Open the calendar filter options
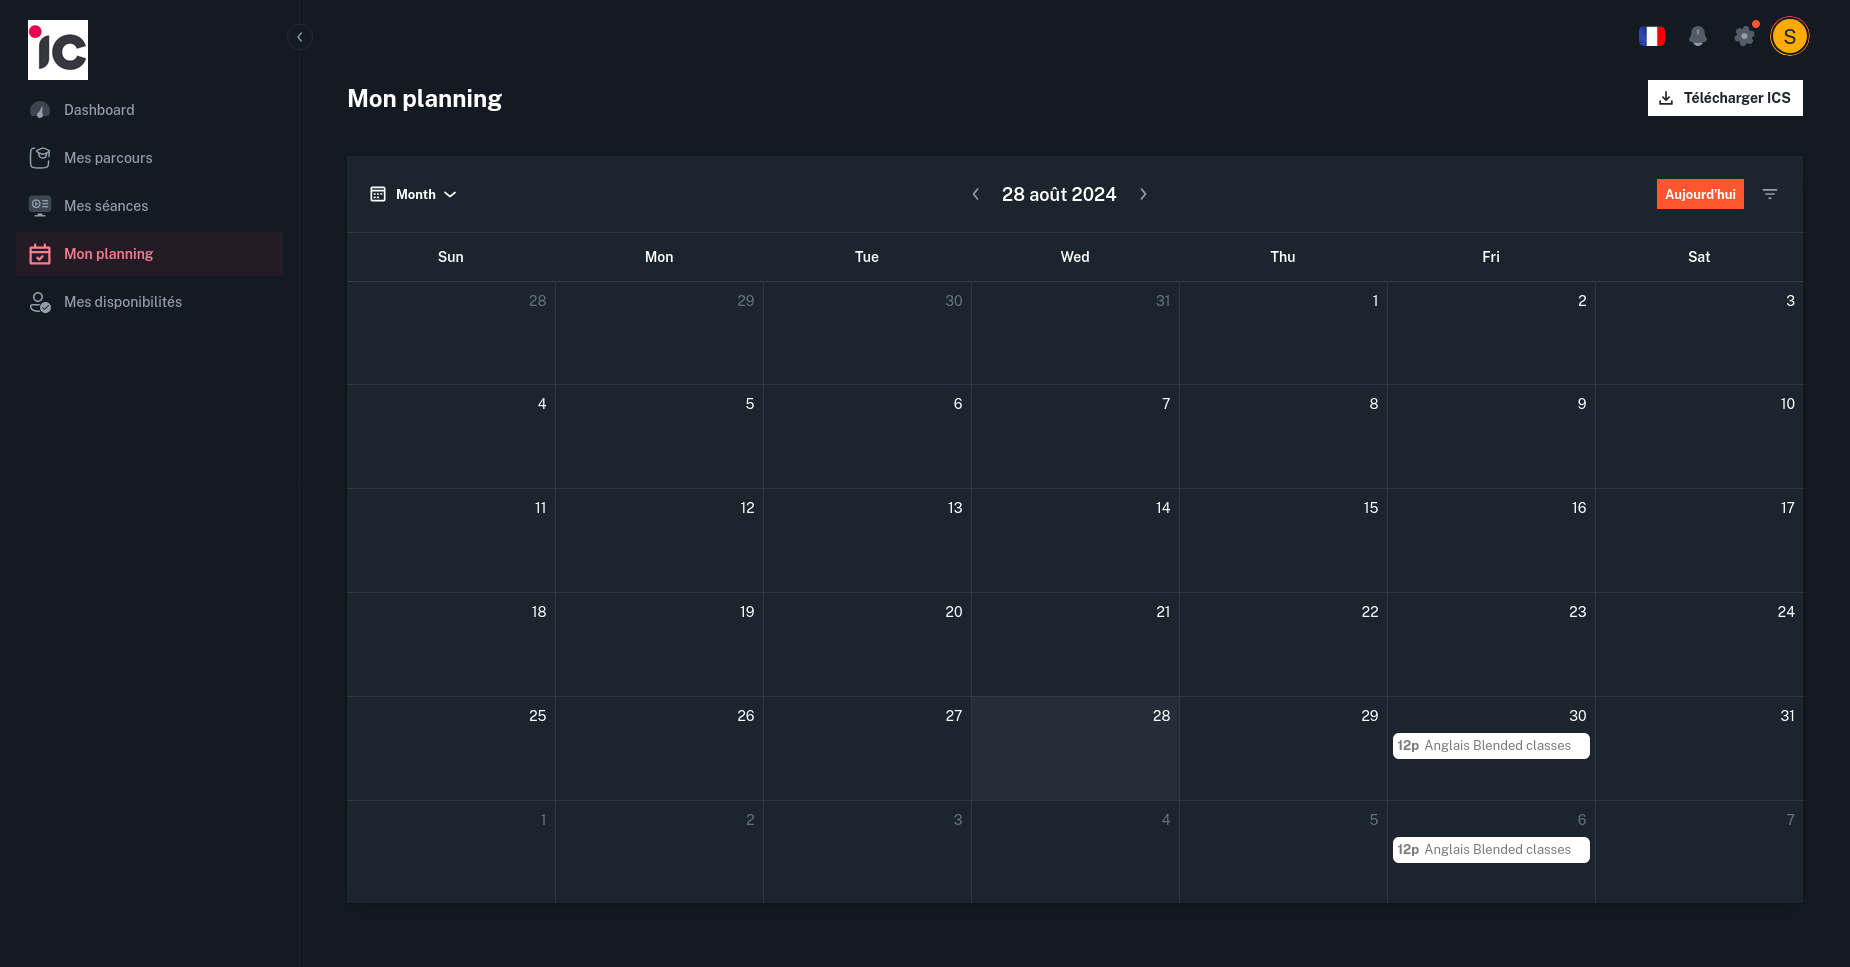Viewport: 1850px width, 967px height. pyautogui.click(x=1770, y=194)
